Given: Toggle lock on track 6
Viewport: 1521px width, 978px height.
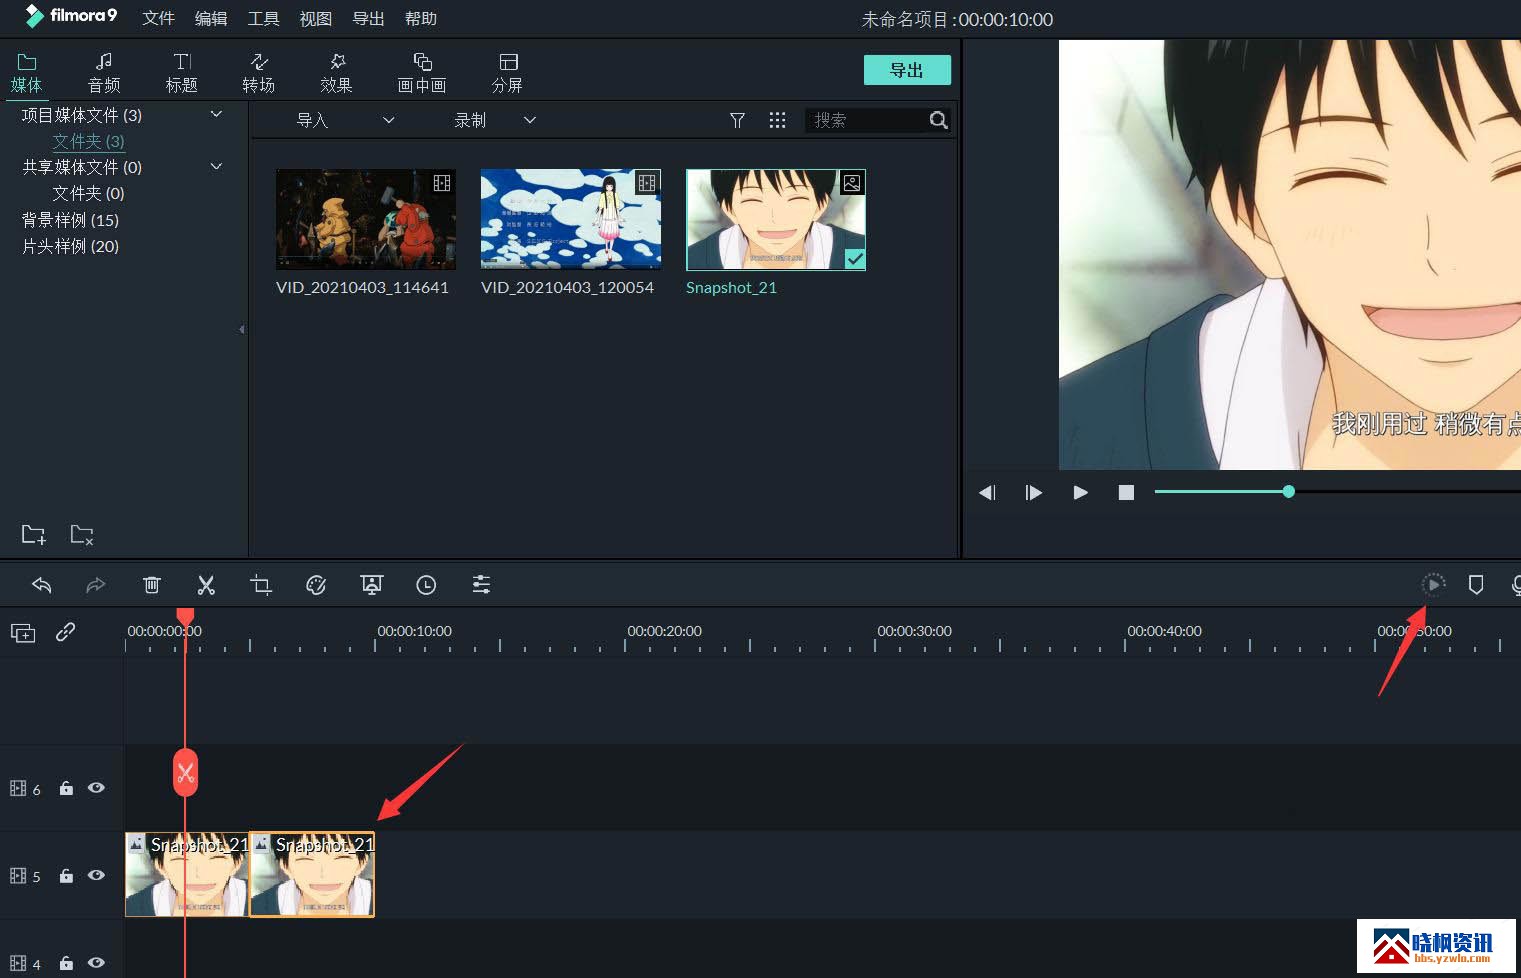Looking at the screenshot, I should pos(66,788).
